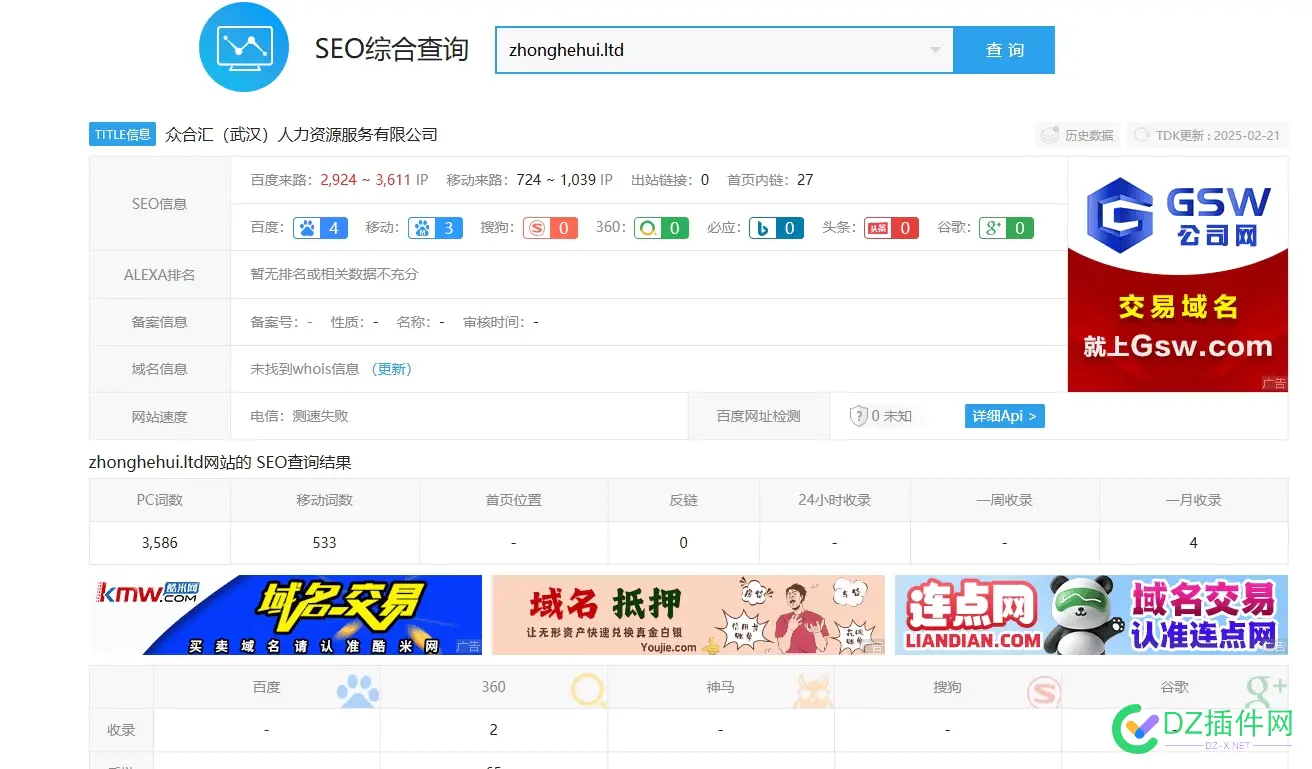The image size is (1312, 769).
Task: Click the 查询 search button
Action: point(1004,50)
